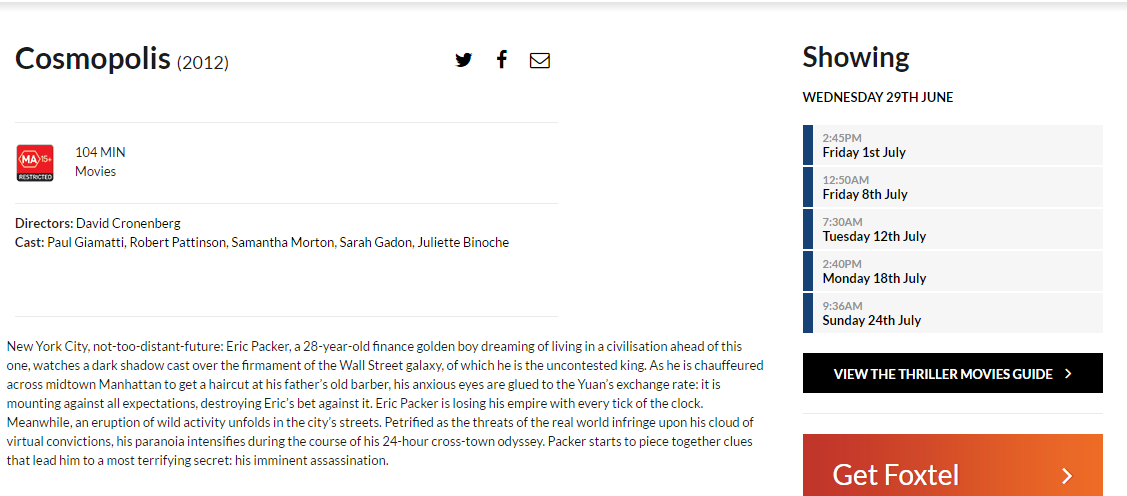Open the Get Foxtel banner
1127x496 pixels.
pyautogui.click(x=896, y=474)
